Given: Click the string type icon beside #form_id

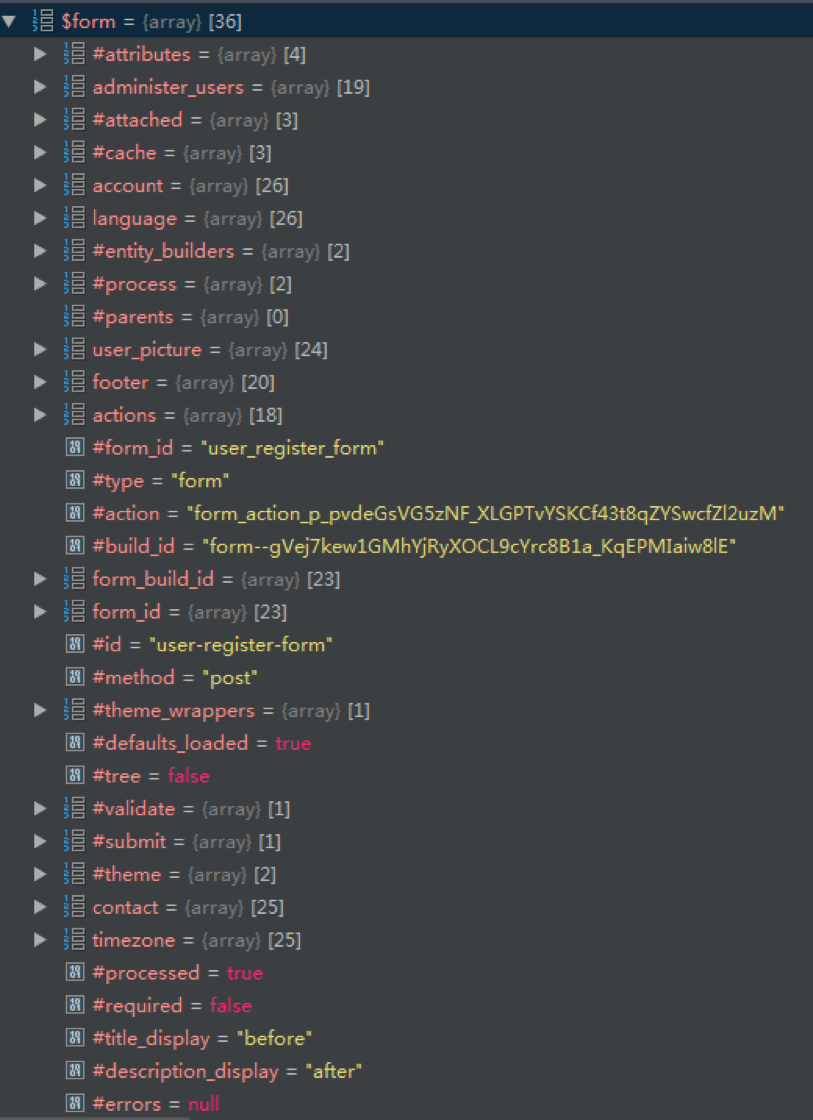Looking at the screenshot, I should [x=74, y=447].
